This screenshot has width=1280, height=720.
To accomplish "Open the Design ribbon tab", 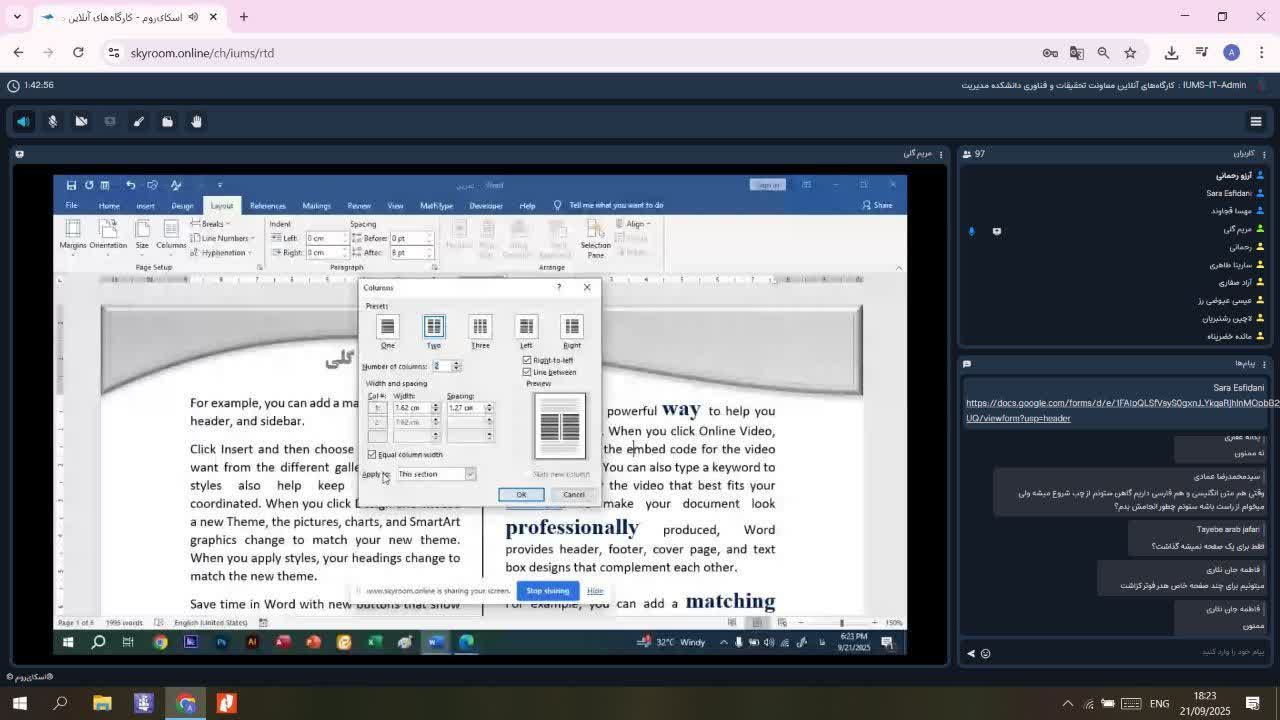I will tap(182, 206).
